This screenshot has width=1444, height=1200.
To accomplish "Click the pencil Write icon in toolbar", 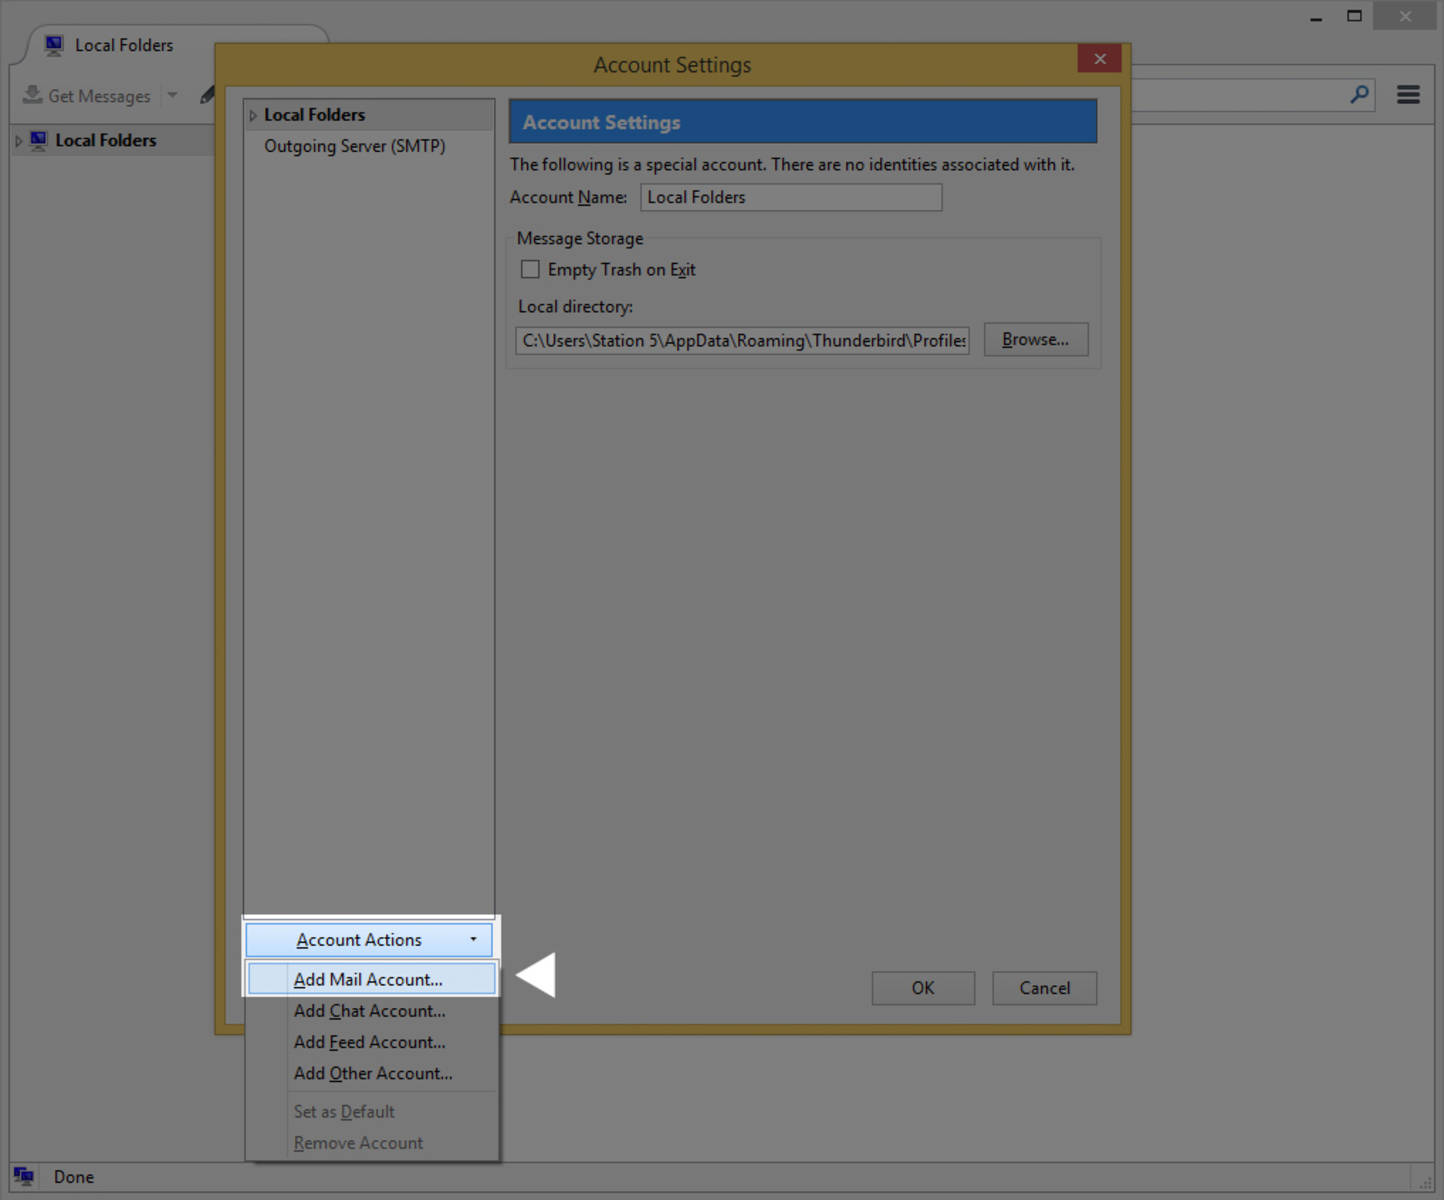I will click(x=207, y=95).
